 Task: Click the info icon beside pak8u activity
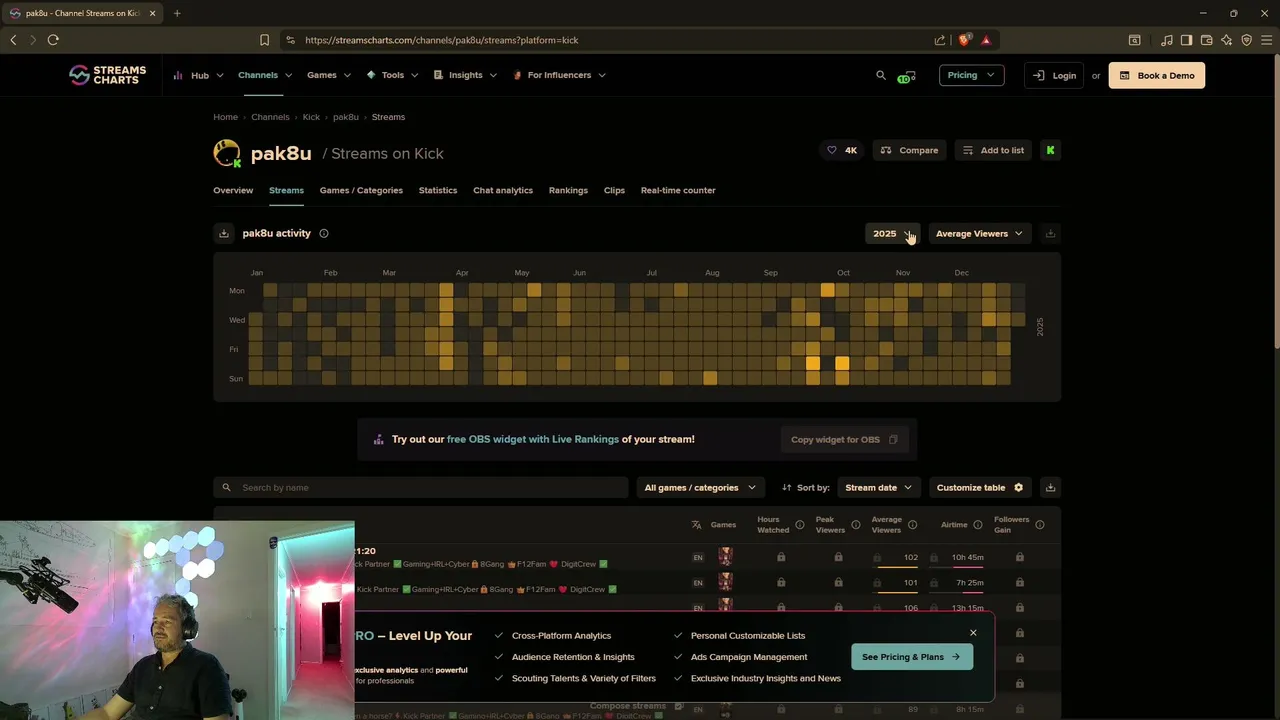point(324,233)
